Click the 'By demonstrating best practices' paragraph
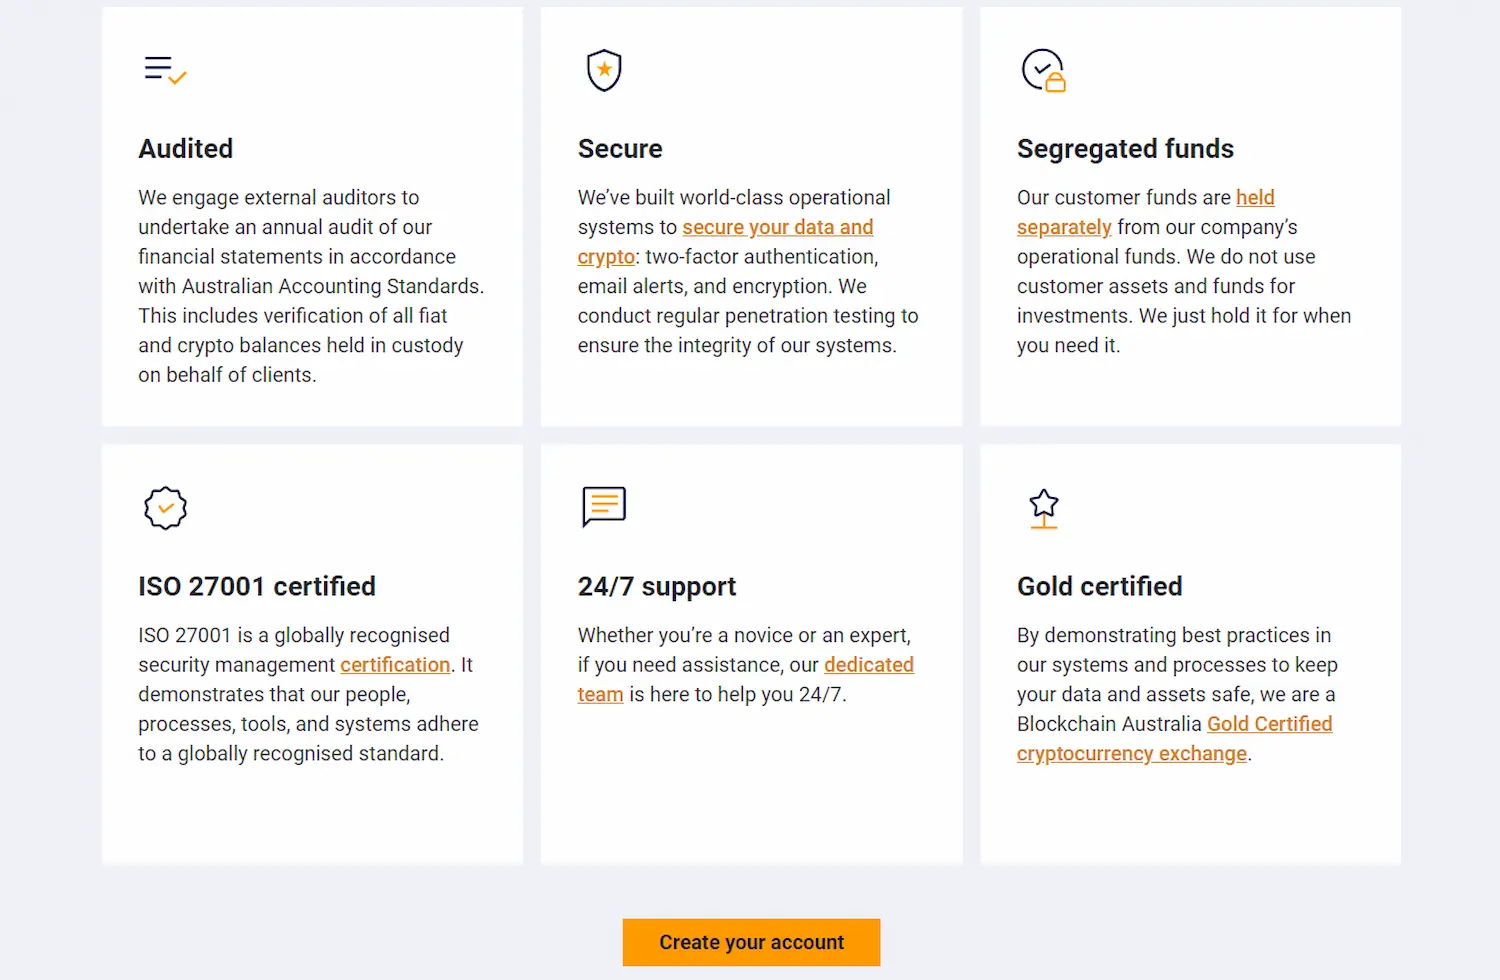1500x980 pixels. [1176, 680]
